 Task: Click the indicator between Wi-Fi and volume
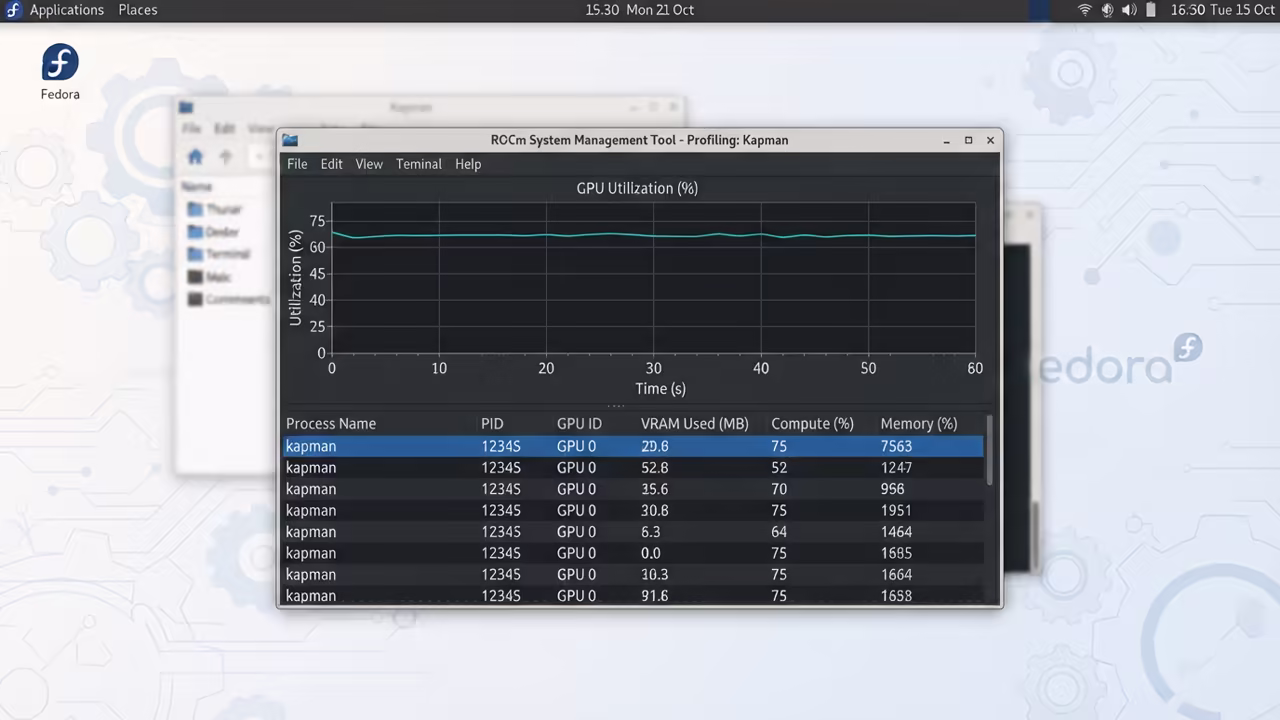click(x=1107, y=10)
